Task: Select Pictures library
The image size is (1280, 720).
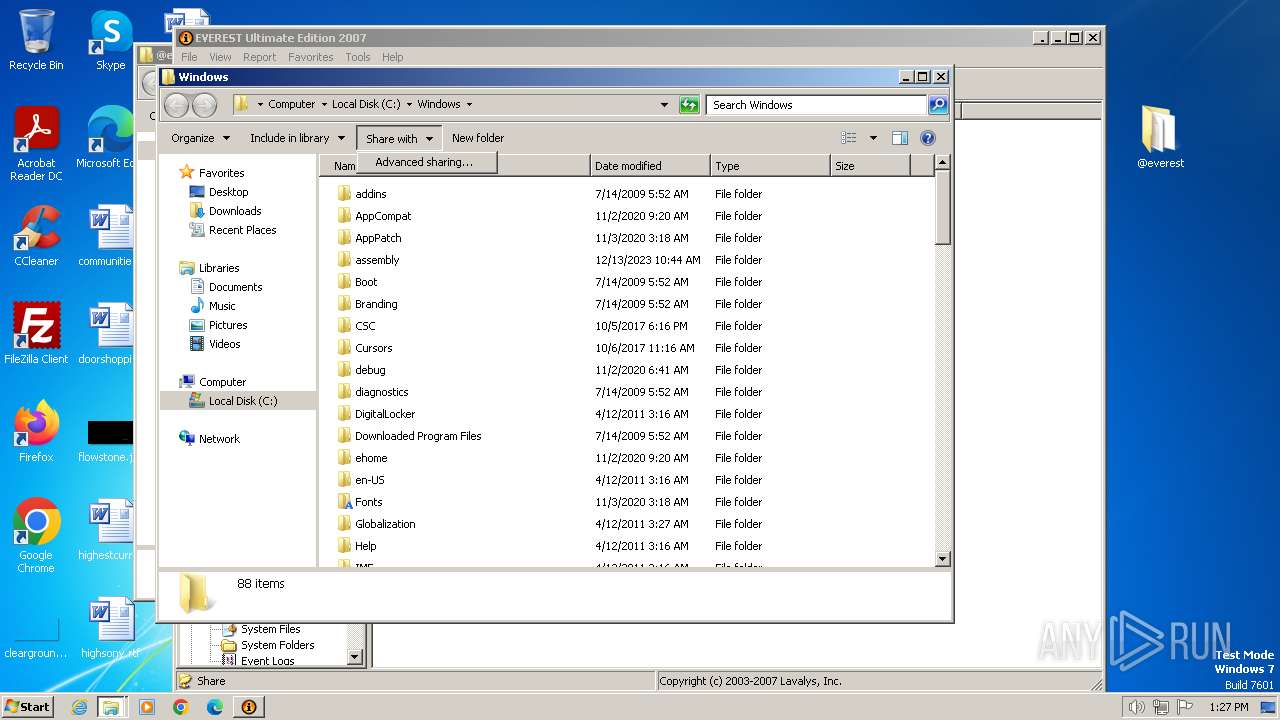Action: coord(228,325)
